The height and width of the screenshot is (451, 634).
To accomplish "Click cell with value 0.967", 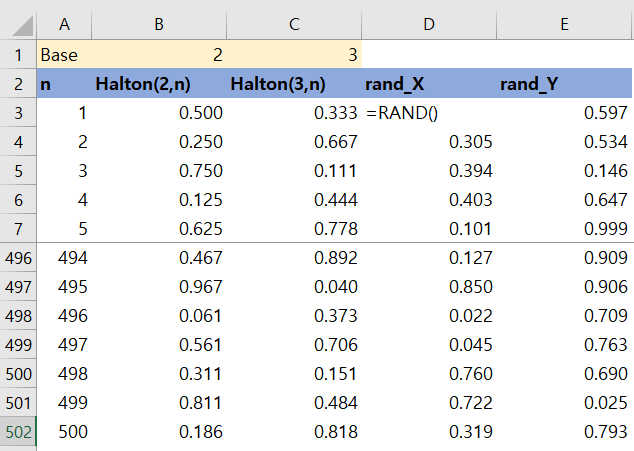I will point(159,287).
